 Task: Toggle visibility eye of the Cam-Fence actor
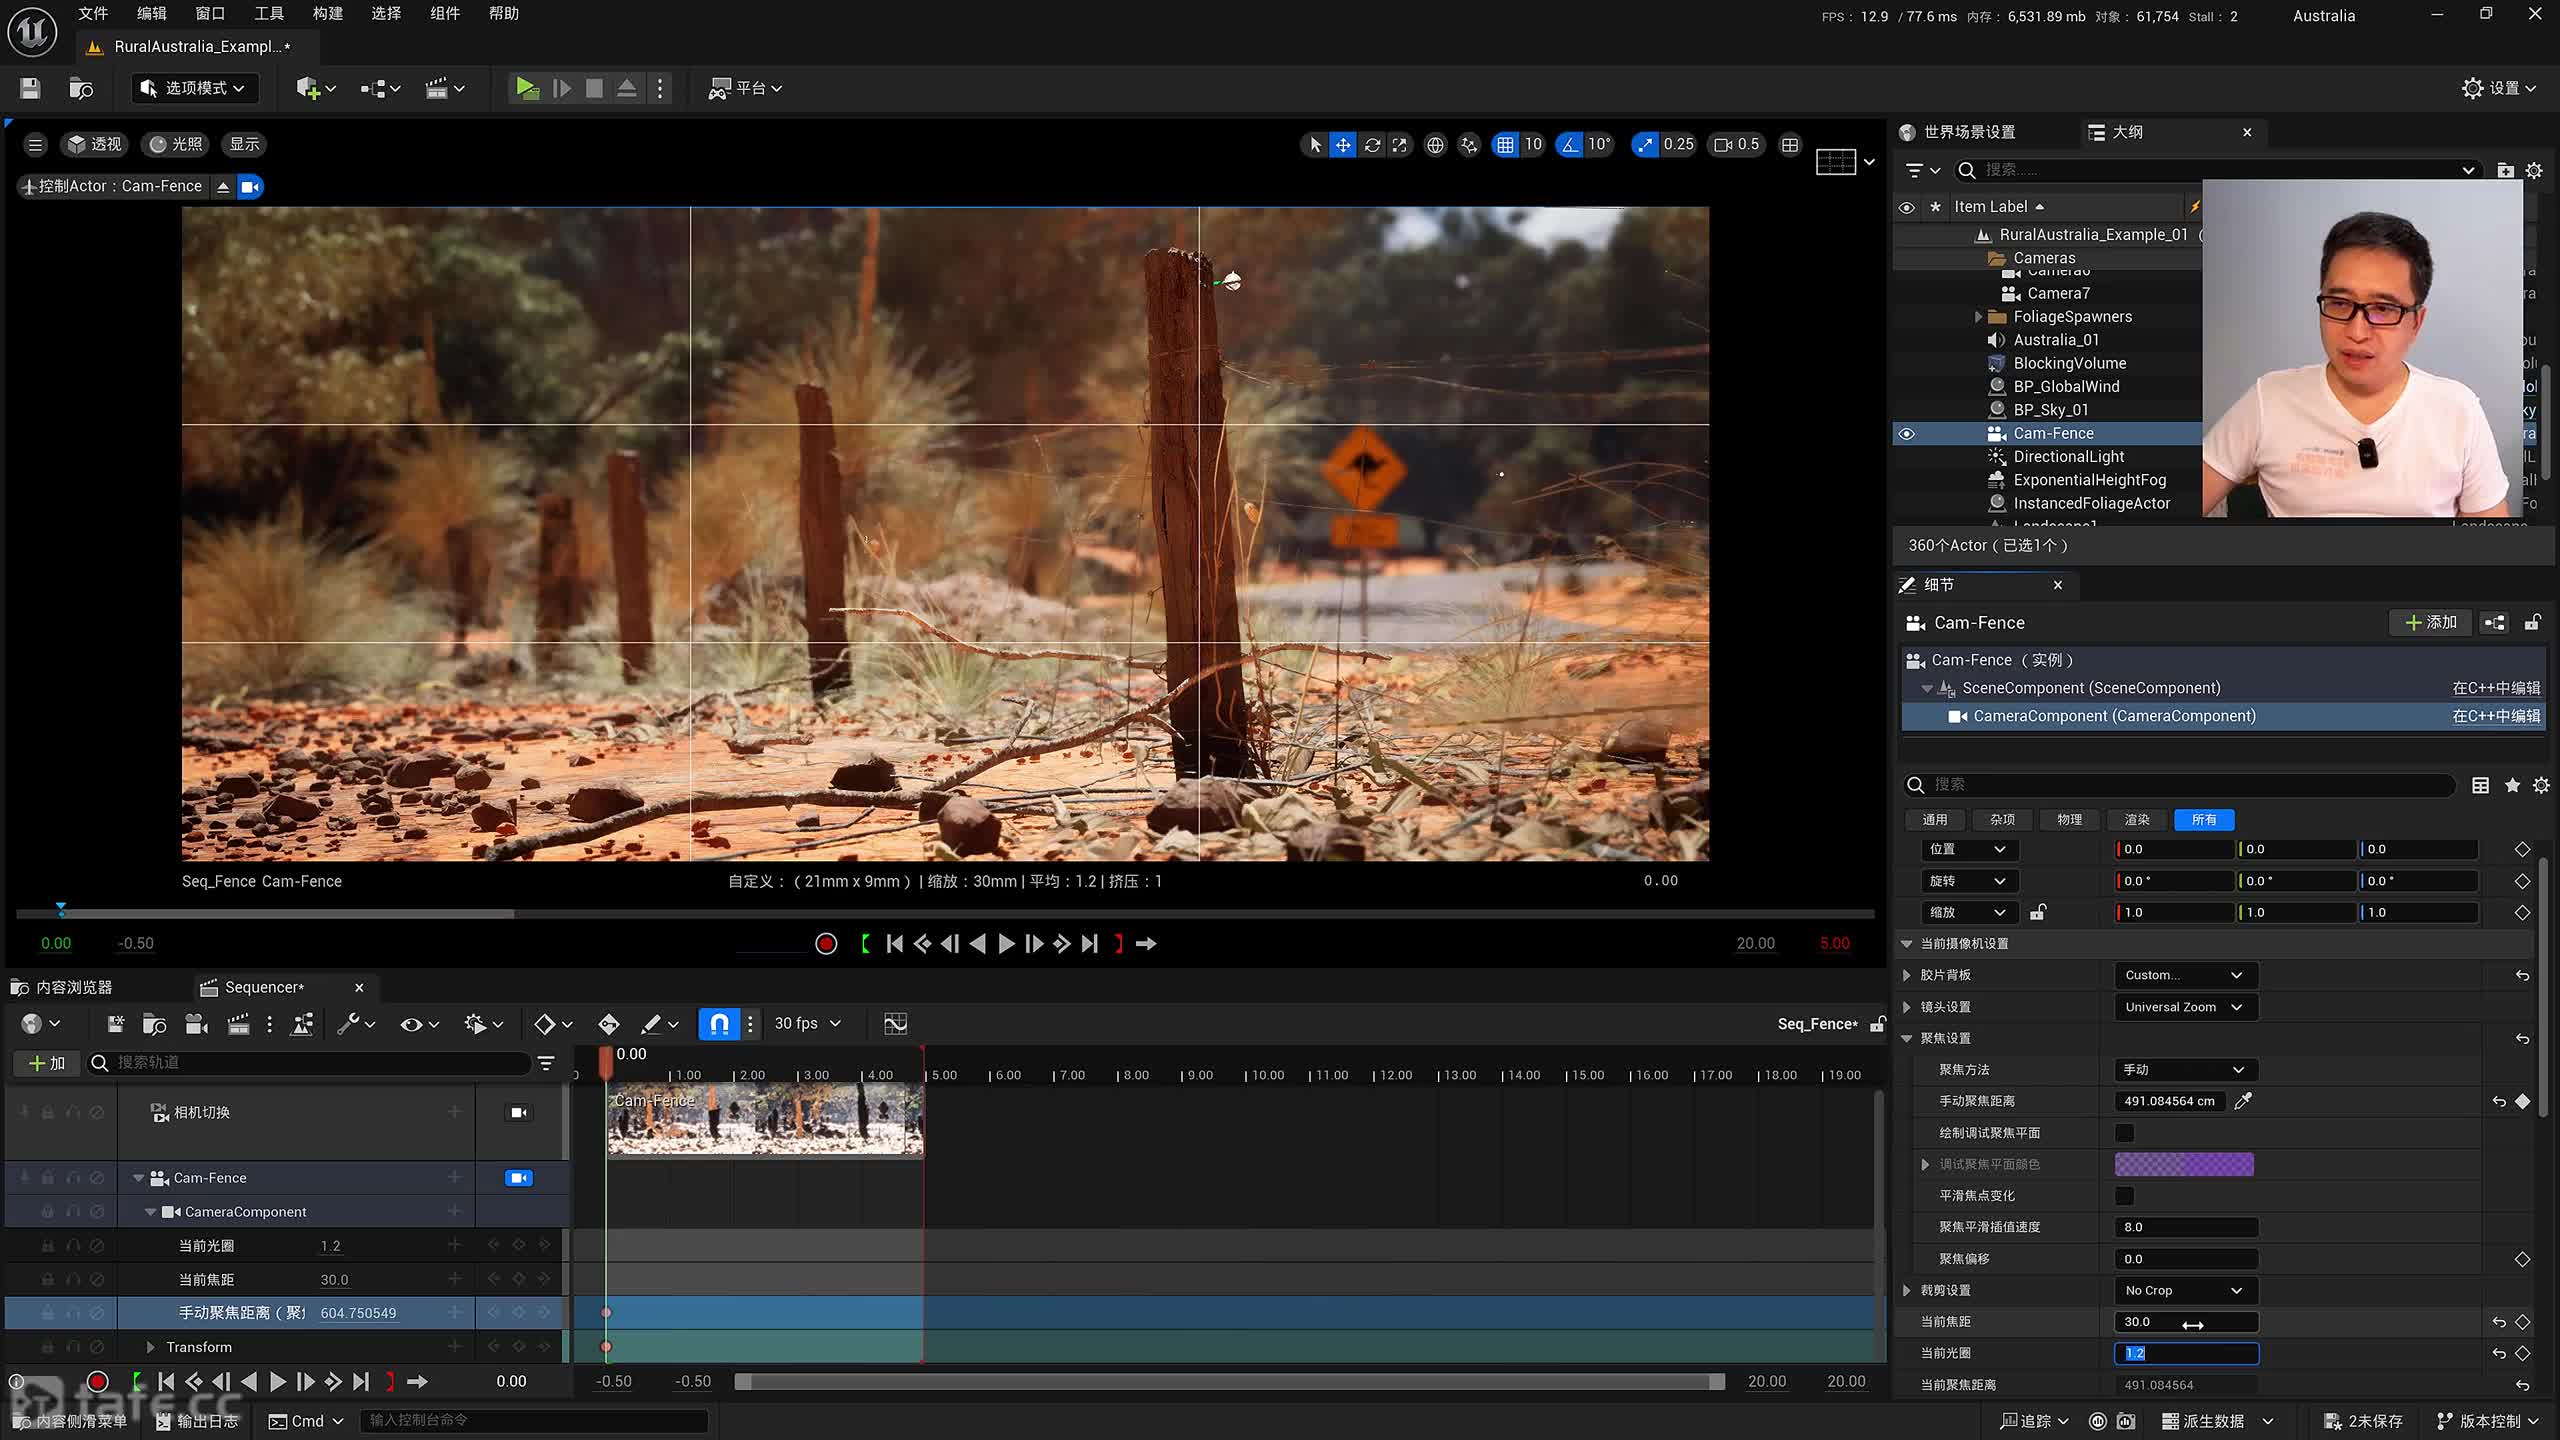[x=1906, y=434]
